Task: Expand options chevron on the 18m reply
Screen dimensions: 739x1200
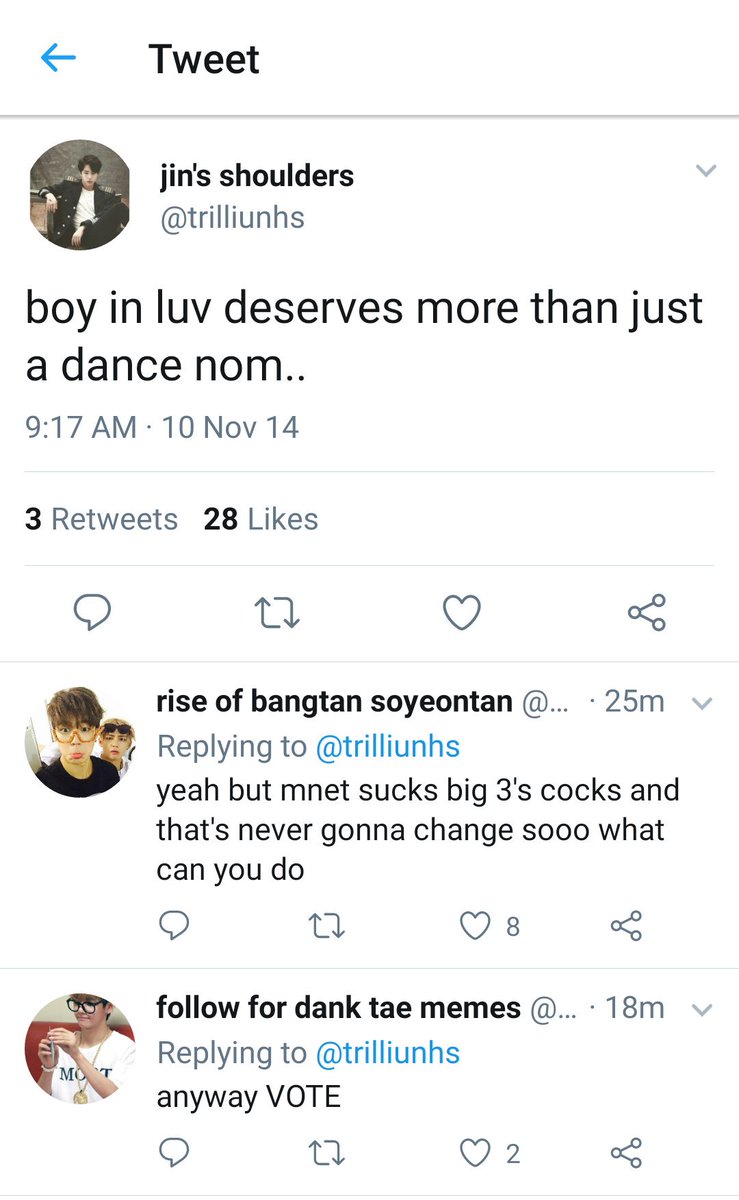Action: [702, 1010]
